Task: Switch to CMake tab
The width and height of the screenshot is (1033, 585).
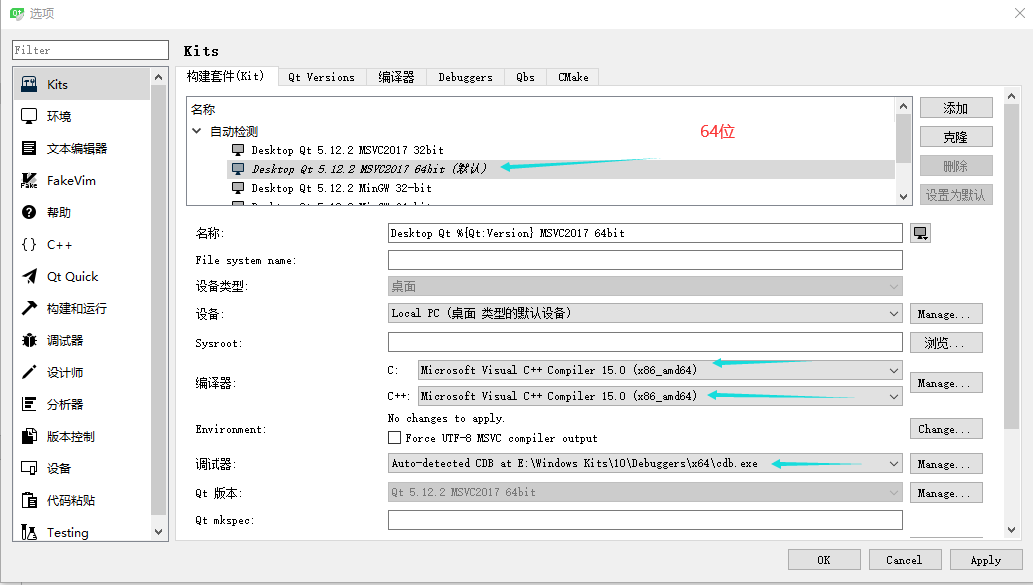Action: click(573, 77)
